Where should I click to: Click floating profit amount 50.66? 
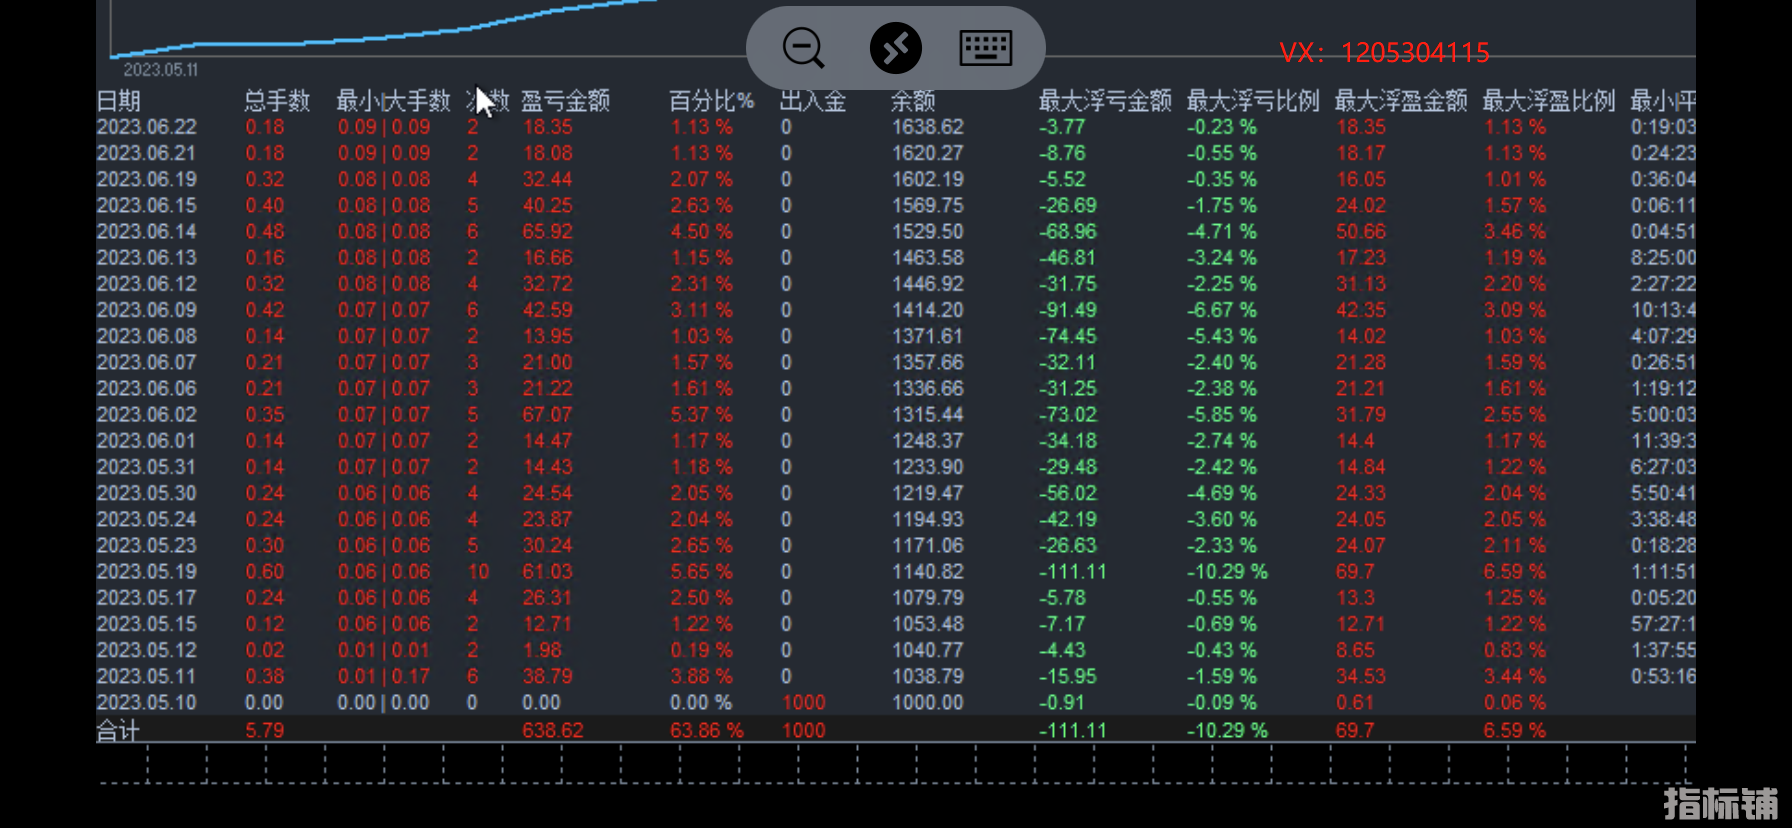click(1361, 231)
